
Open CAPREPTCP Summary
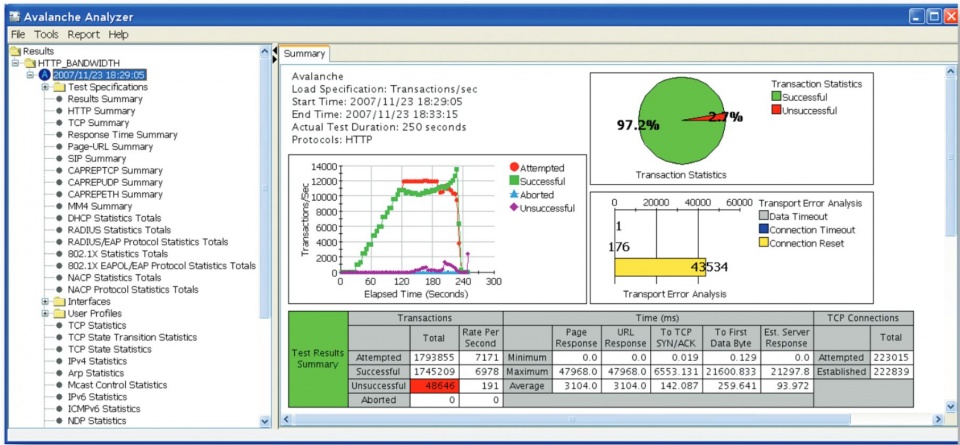pos(115,170)
